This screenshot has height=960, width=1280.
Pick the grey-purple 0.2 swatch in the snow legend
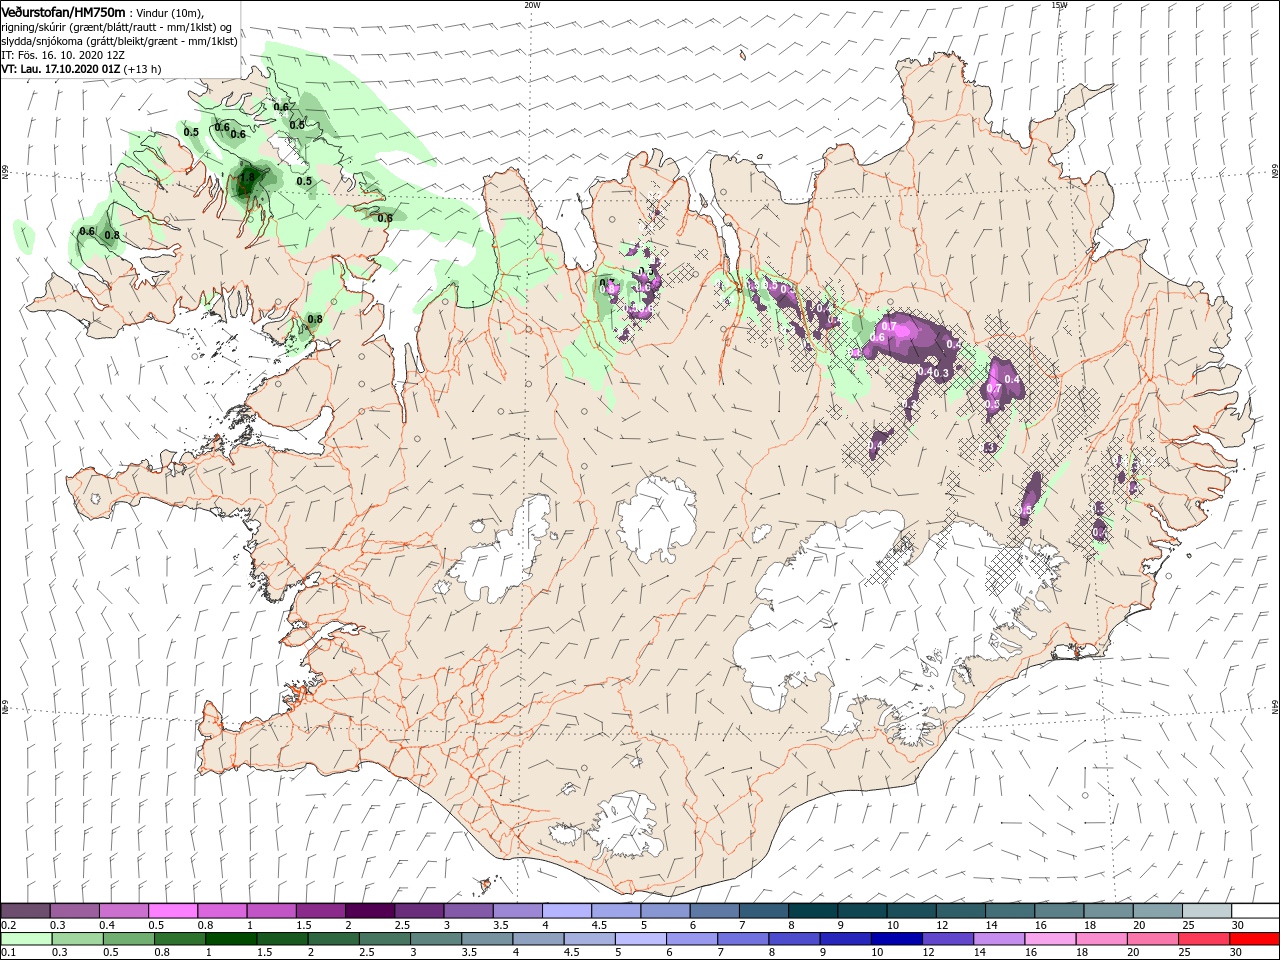[x=25, y=911]
